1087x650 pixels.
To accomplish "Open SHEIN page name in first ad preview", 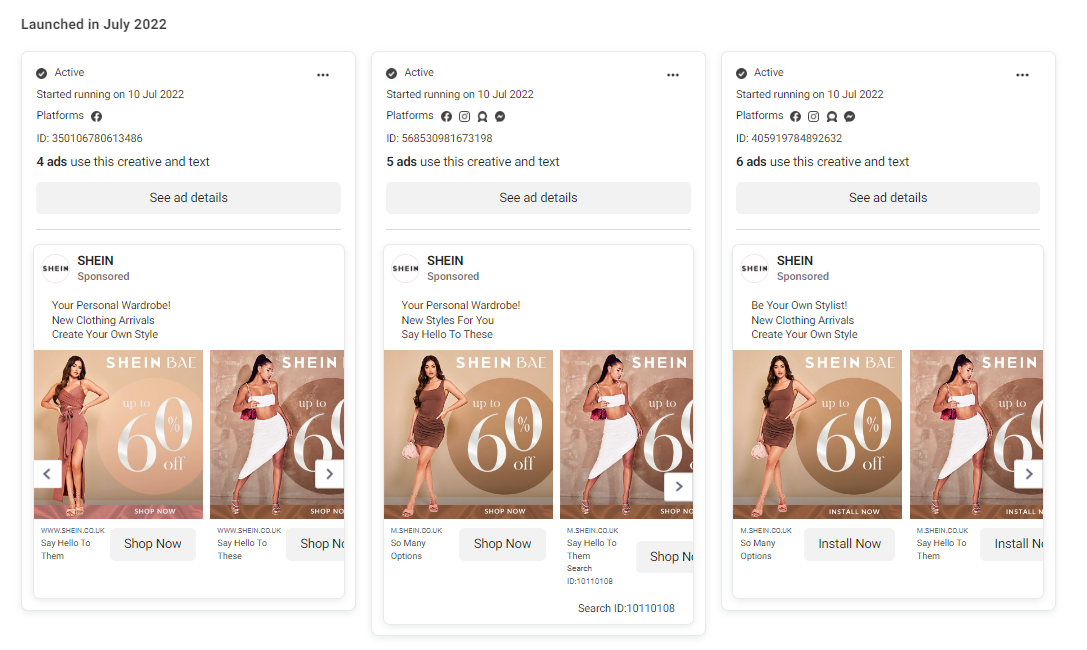I will [95, 261].
